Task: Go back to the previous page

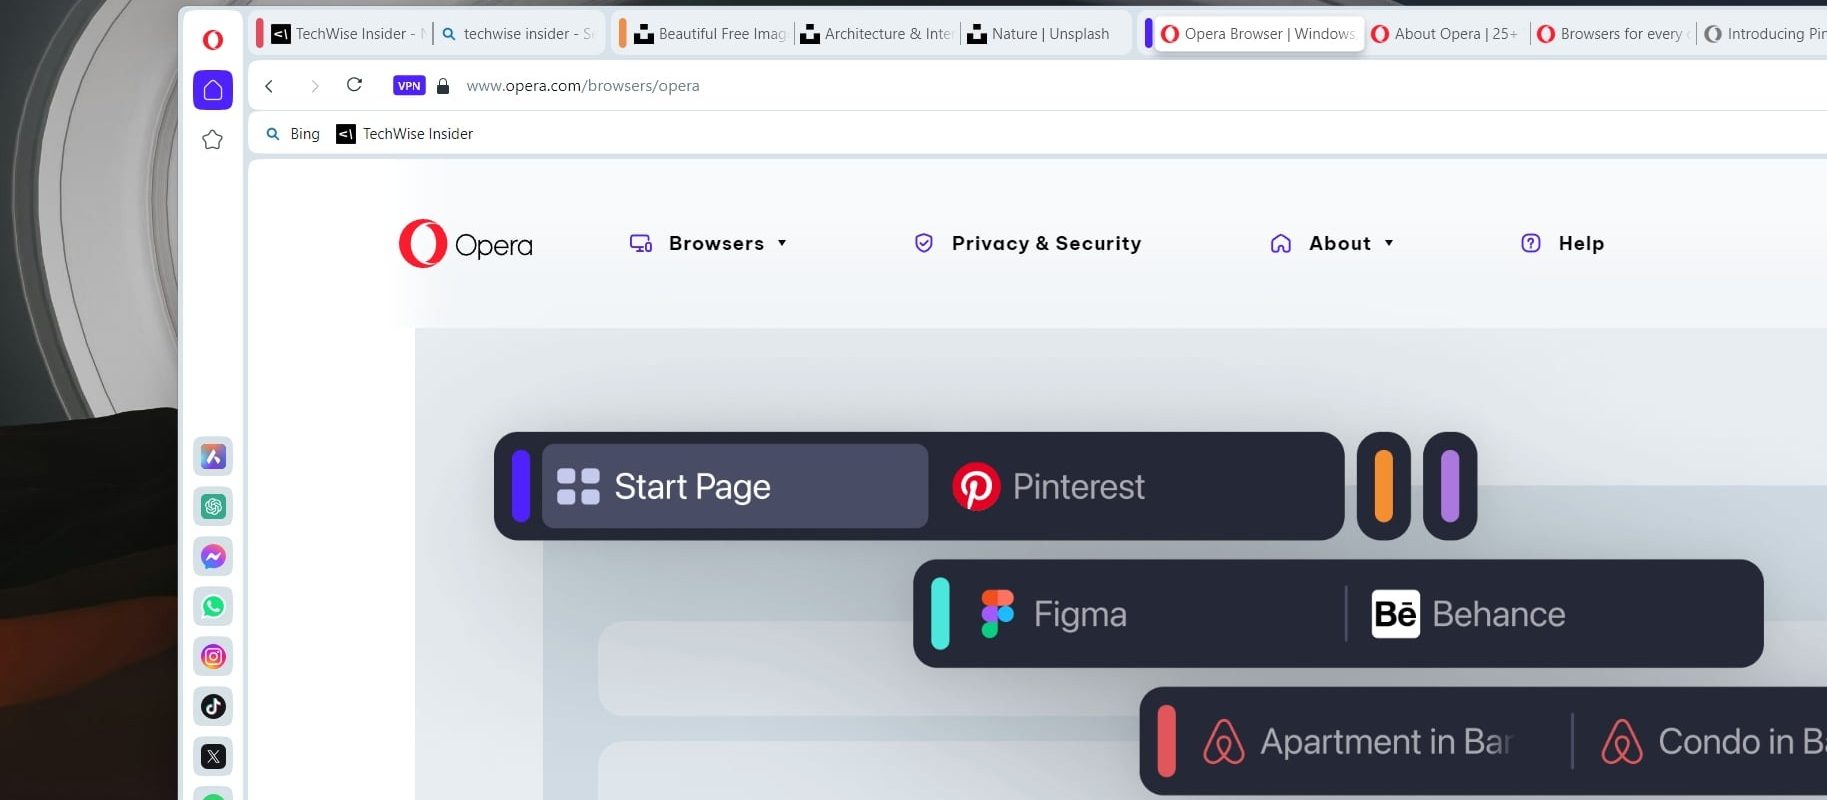Action: (269, 86)
